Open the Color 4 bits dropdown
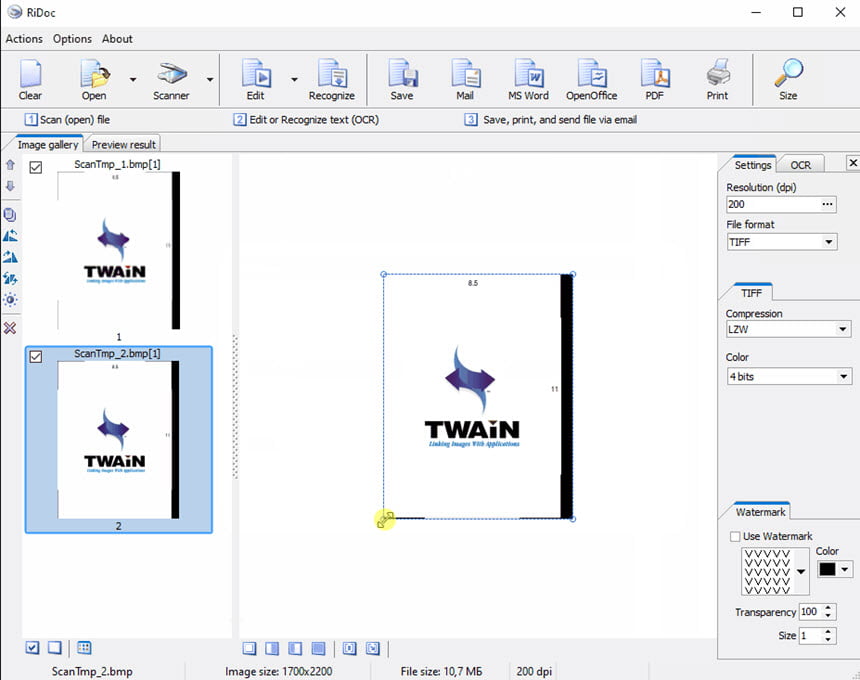Image resolution: width=860 pixels, height=680 pixels. pyautogui.click(x=843, y=376)
